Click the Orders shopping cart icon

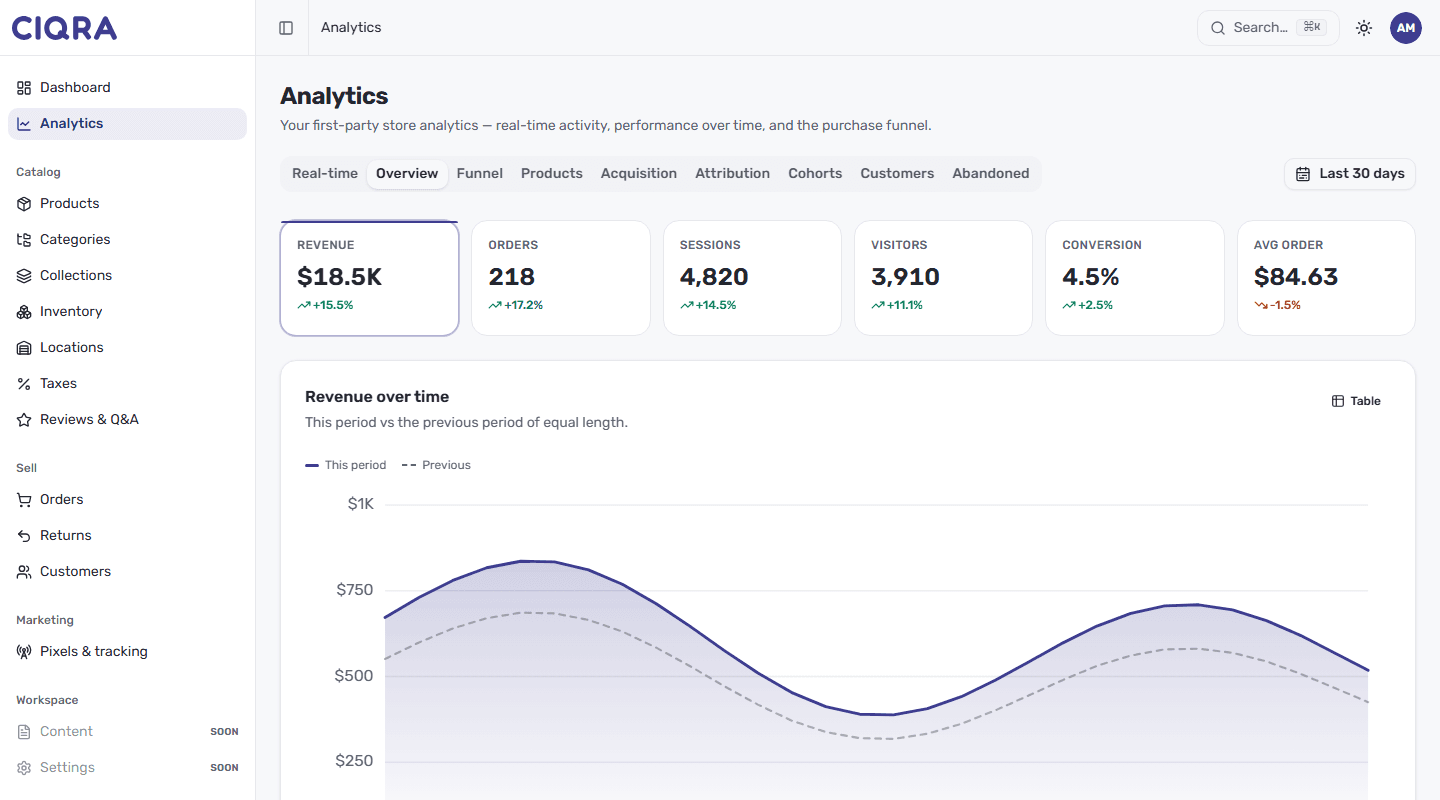(24, 500)
